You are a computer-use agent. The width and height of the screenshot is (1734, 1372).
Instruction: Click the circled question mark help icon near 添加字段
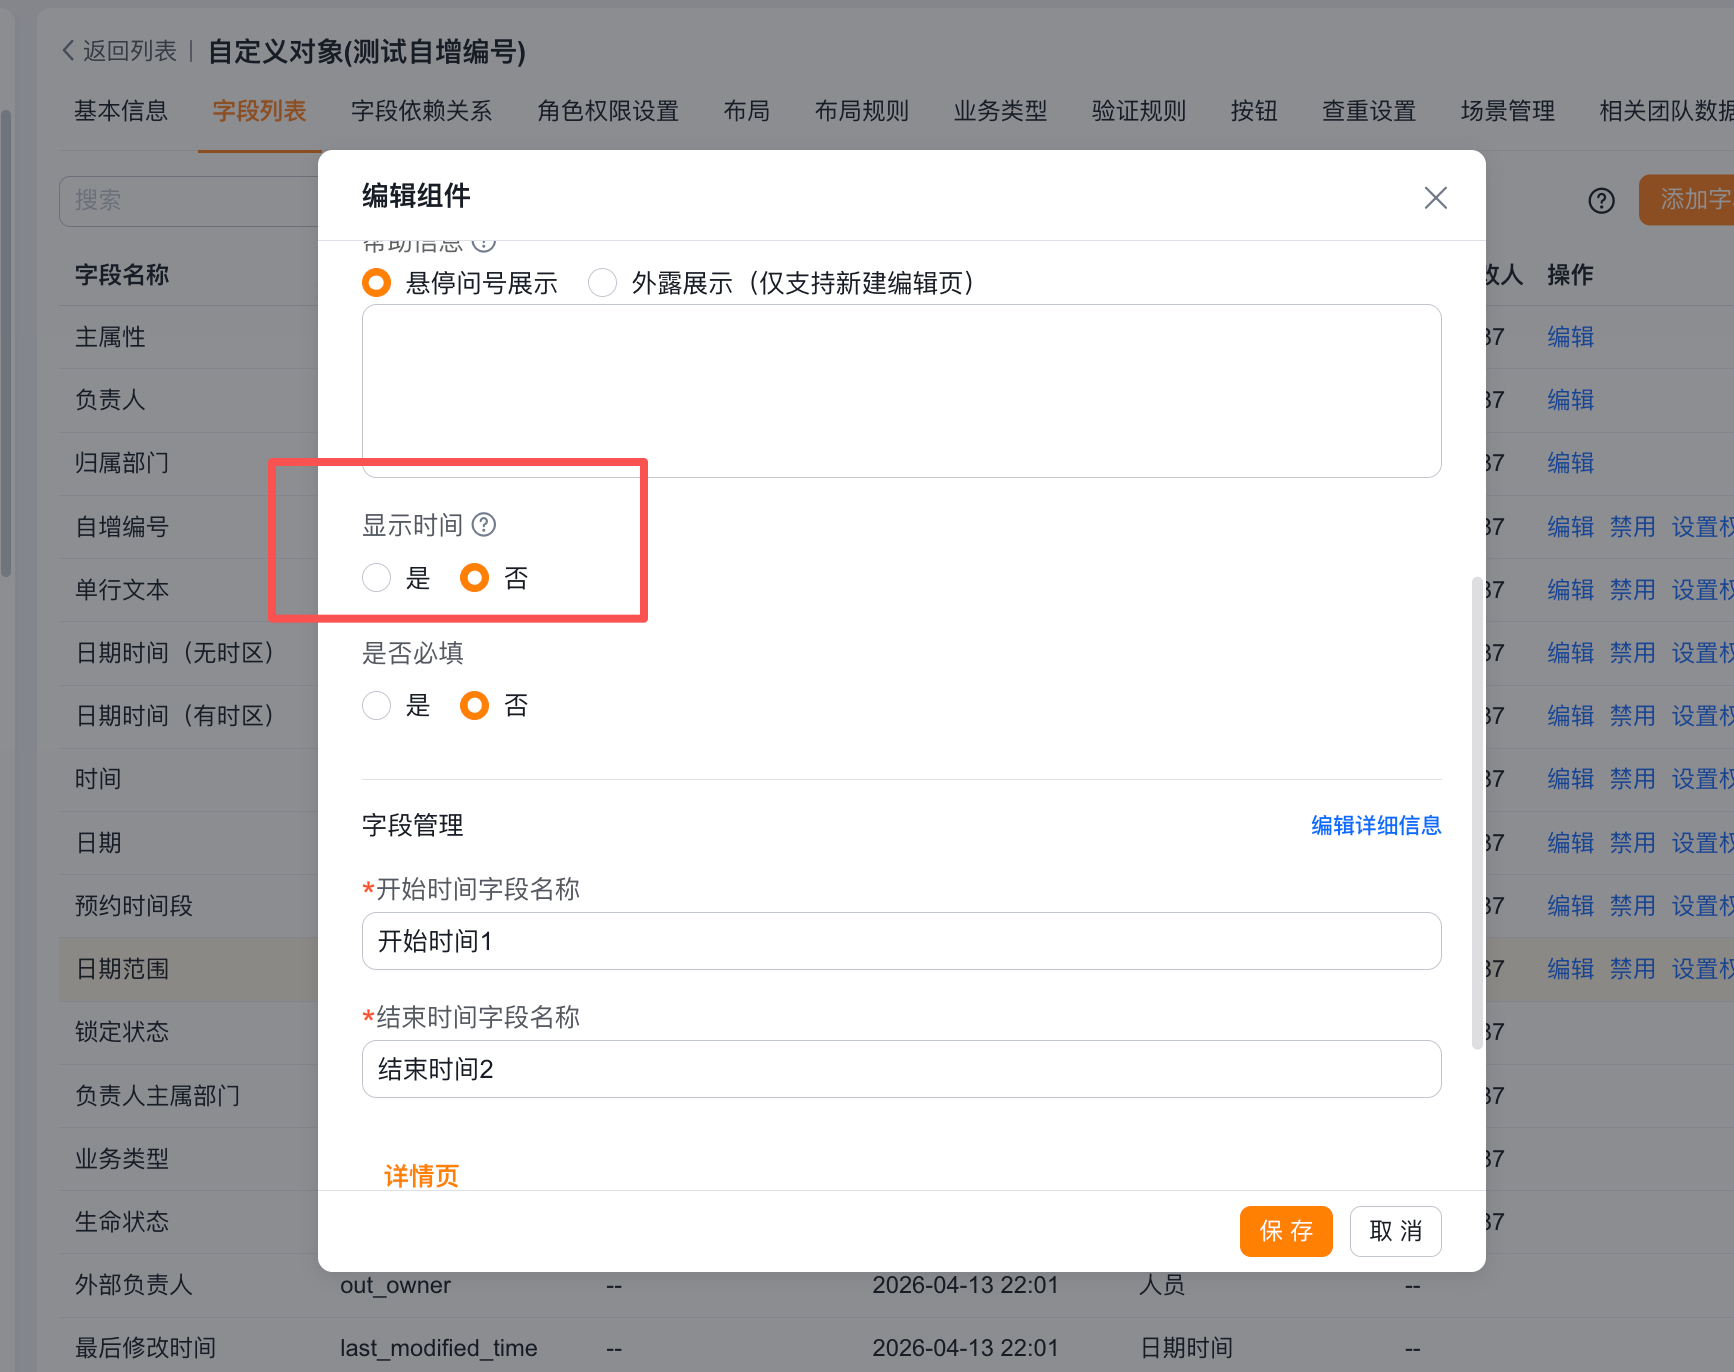pos(1601,201)
